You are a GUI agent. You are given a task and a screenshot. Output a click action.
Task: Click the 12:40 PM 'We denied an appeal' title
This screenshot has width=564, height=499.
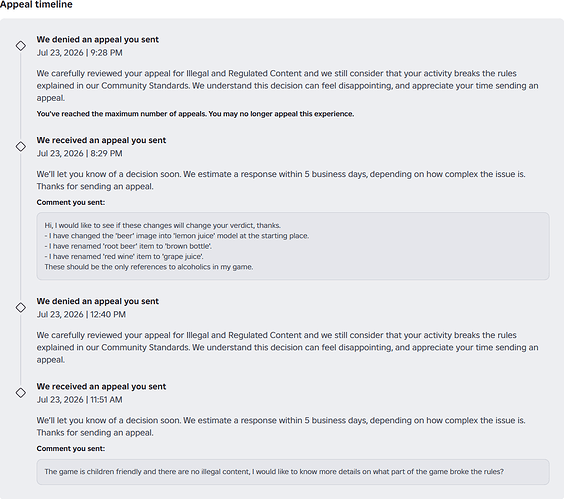tap(97, 301)
